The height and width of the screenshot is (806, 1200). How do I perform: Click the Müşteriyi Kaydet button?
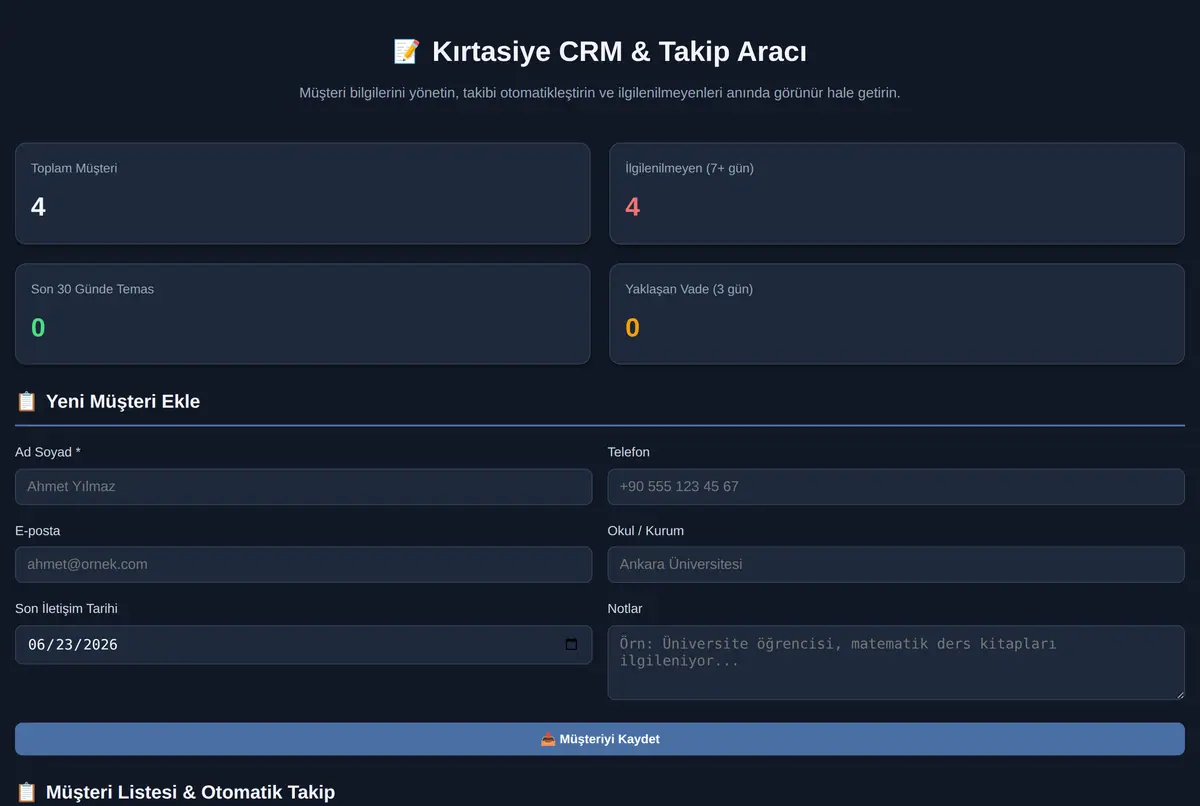[x=600, y=739]
